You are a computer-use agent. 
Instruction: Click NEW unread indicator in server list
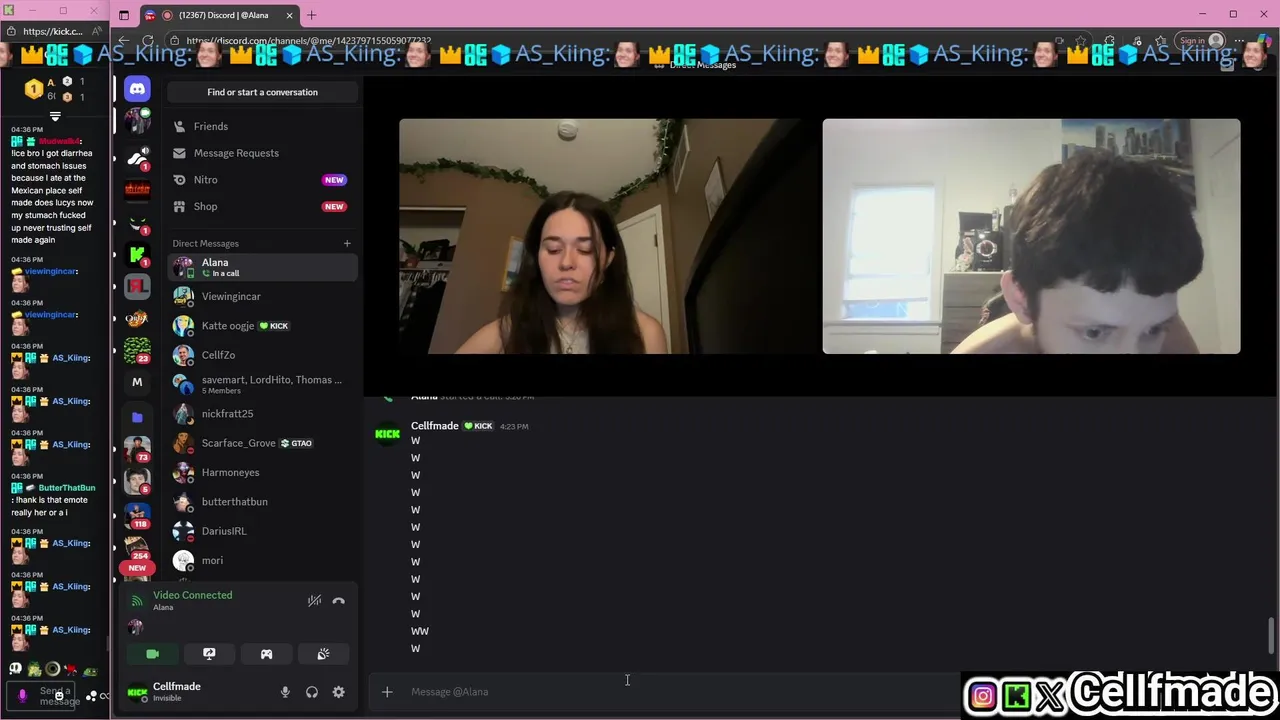[x=137, y=568]
